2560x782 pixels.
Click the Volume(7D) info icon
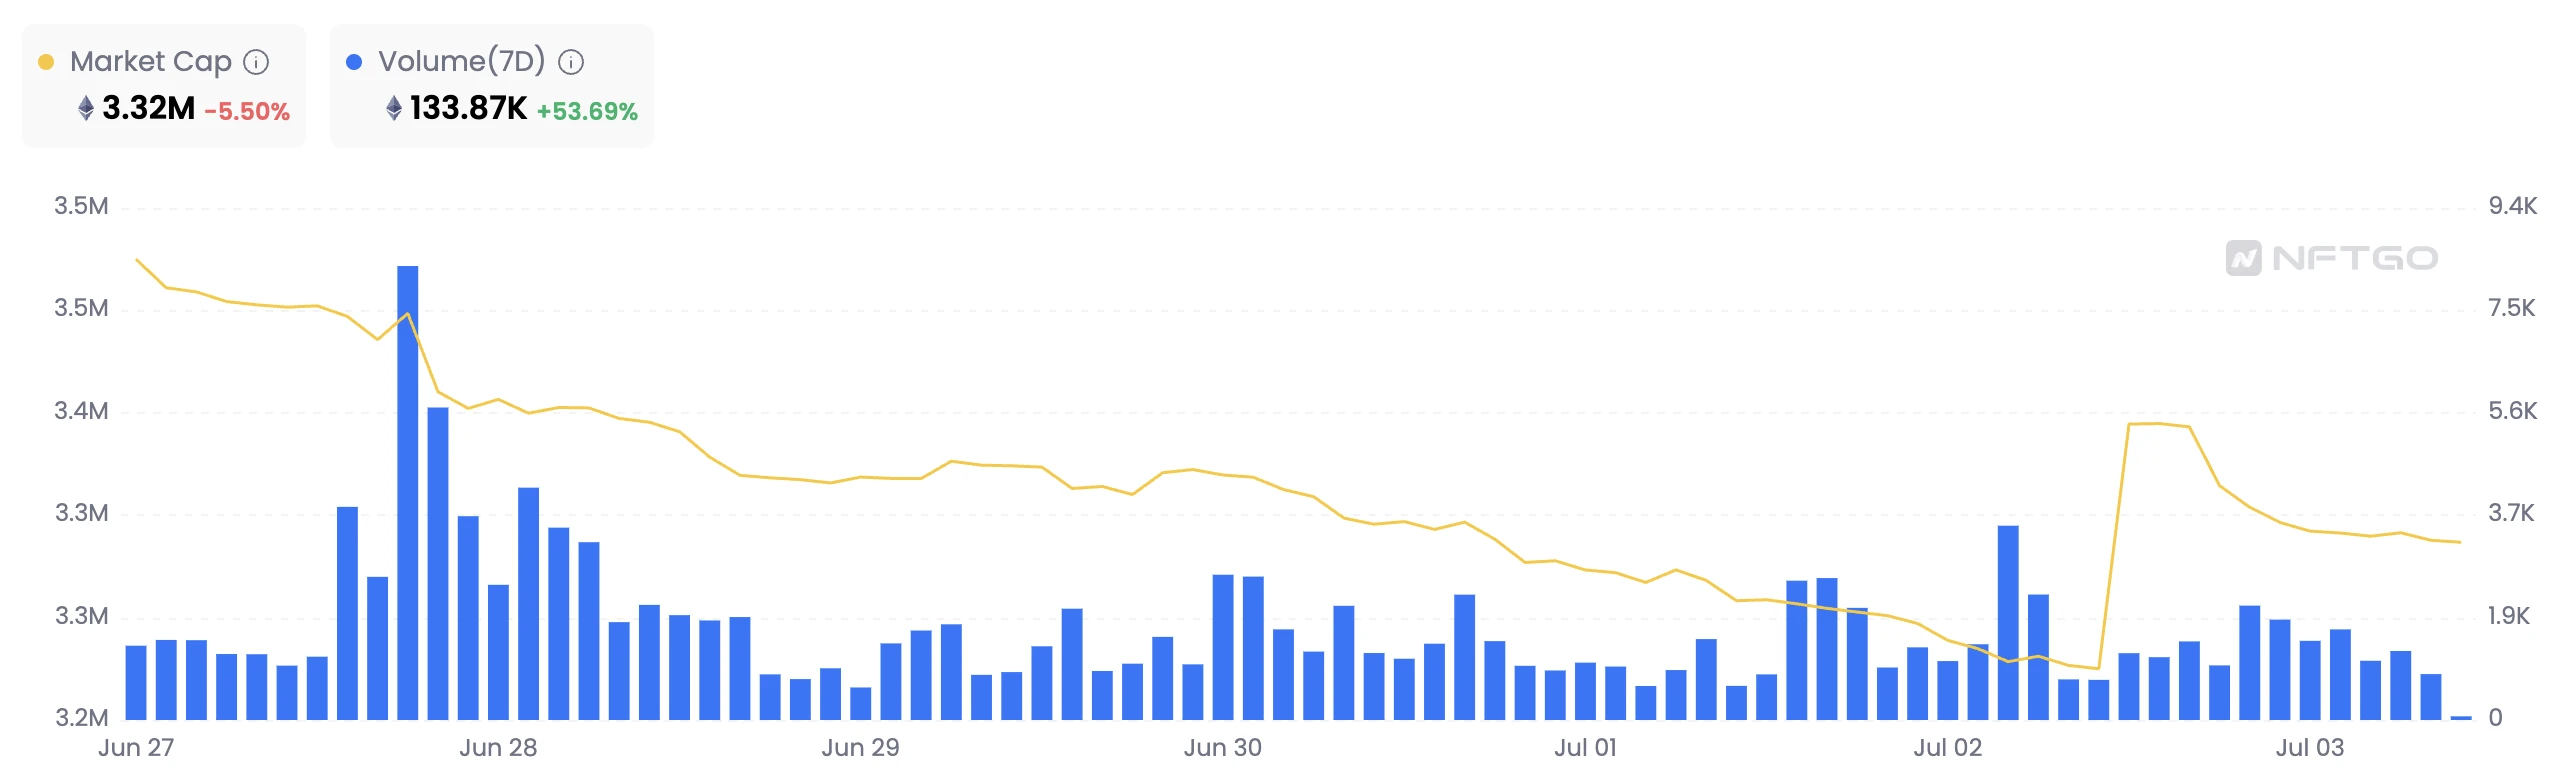pyautogui.click(x=571, y=62)
